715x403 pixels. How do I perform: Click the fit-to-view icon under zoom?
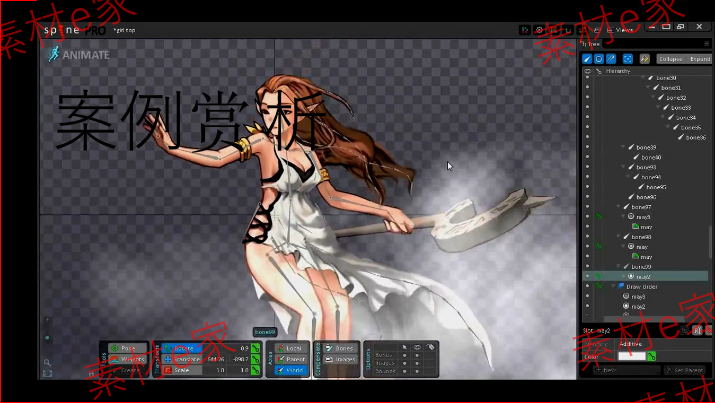[47, 373]
